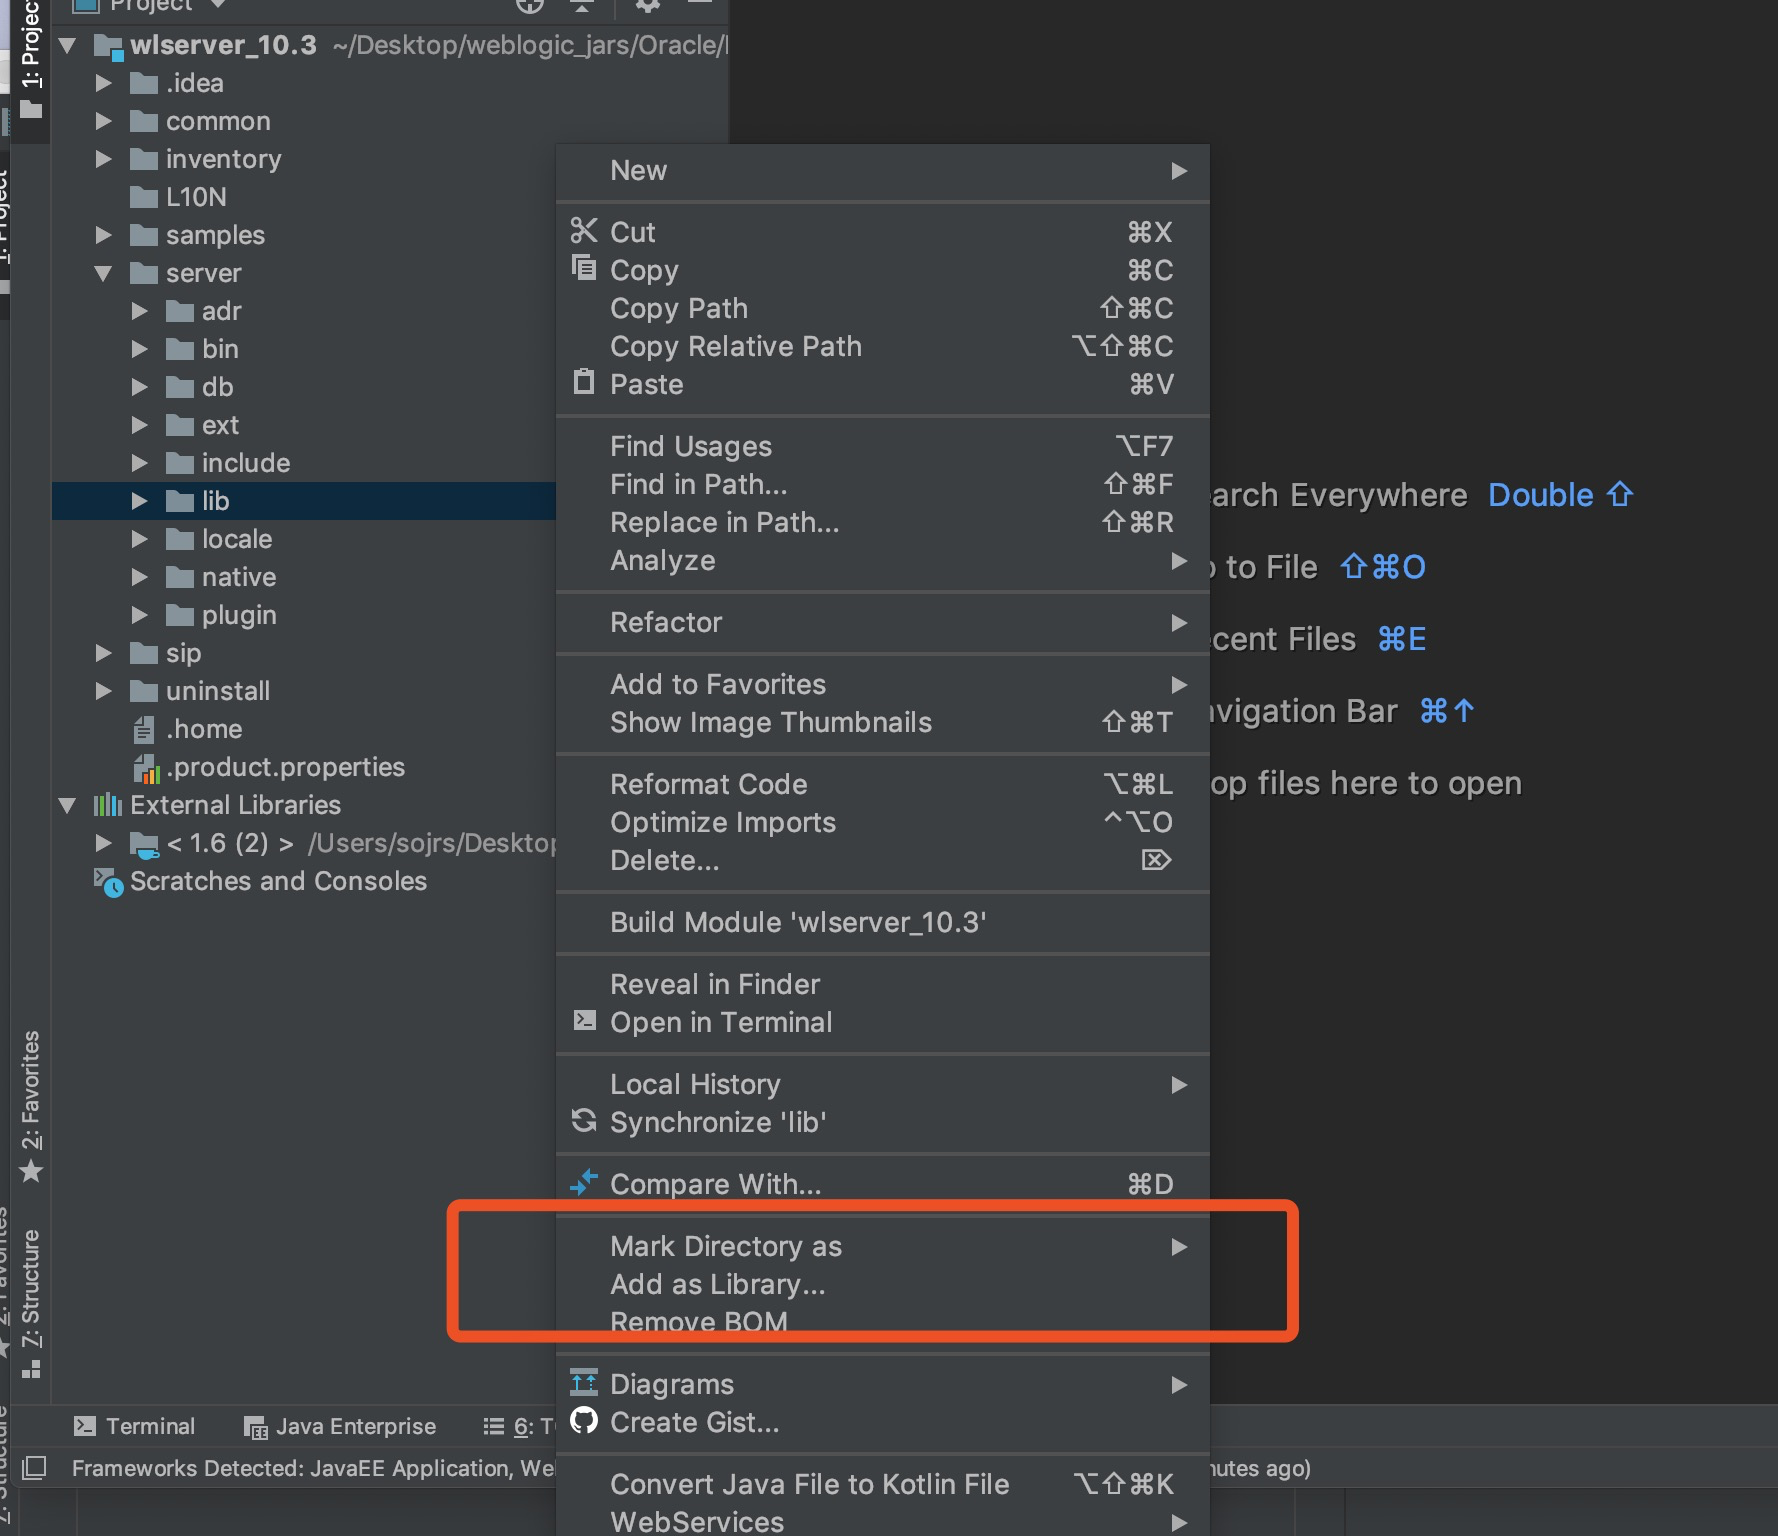Expand the inventory folder
The width and height of the screenshot is (1778, 1536).
coord(103,159)
